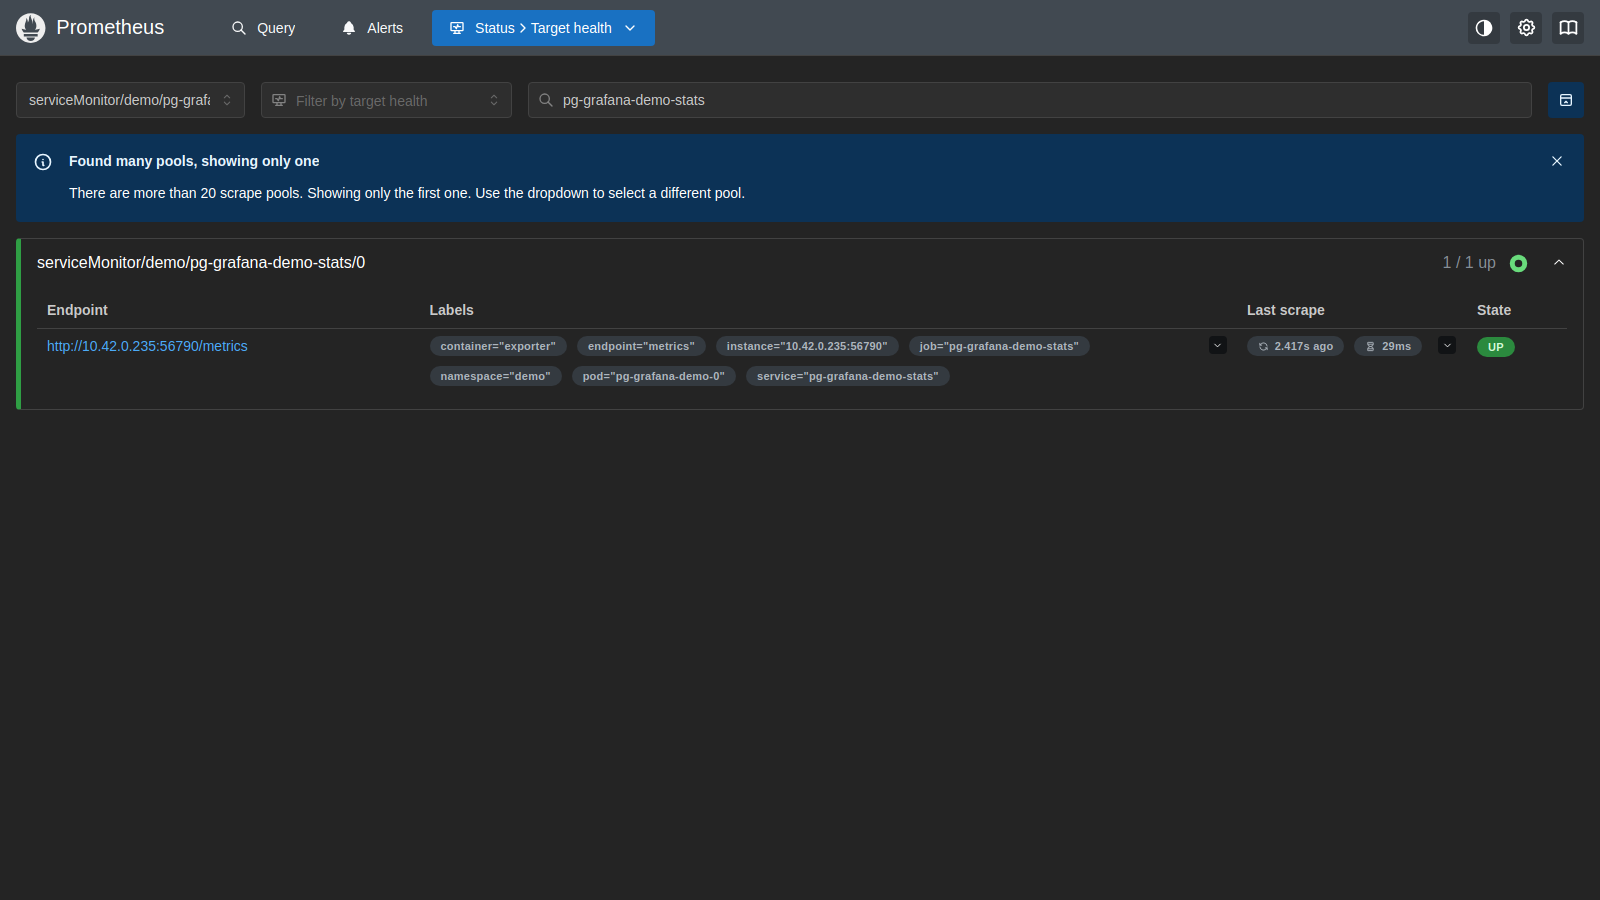Click the 1 / 1 up count text
1600x900 pixels.
coord(1469,262)
